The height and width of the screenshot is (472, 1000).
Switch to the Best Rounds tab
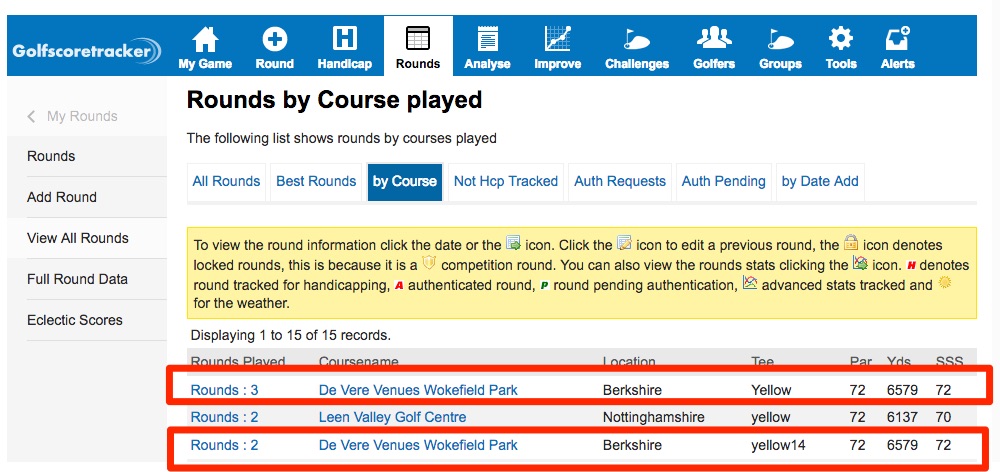[x=316, y=181]
